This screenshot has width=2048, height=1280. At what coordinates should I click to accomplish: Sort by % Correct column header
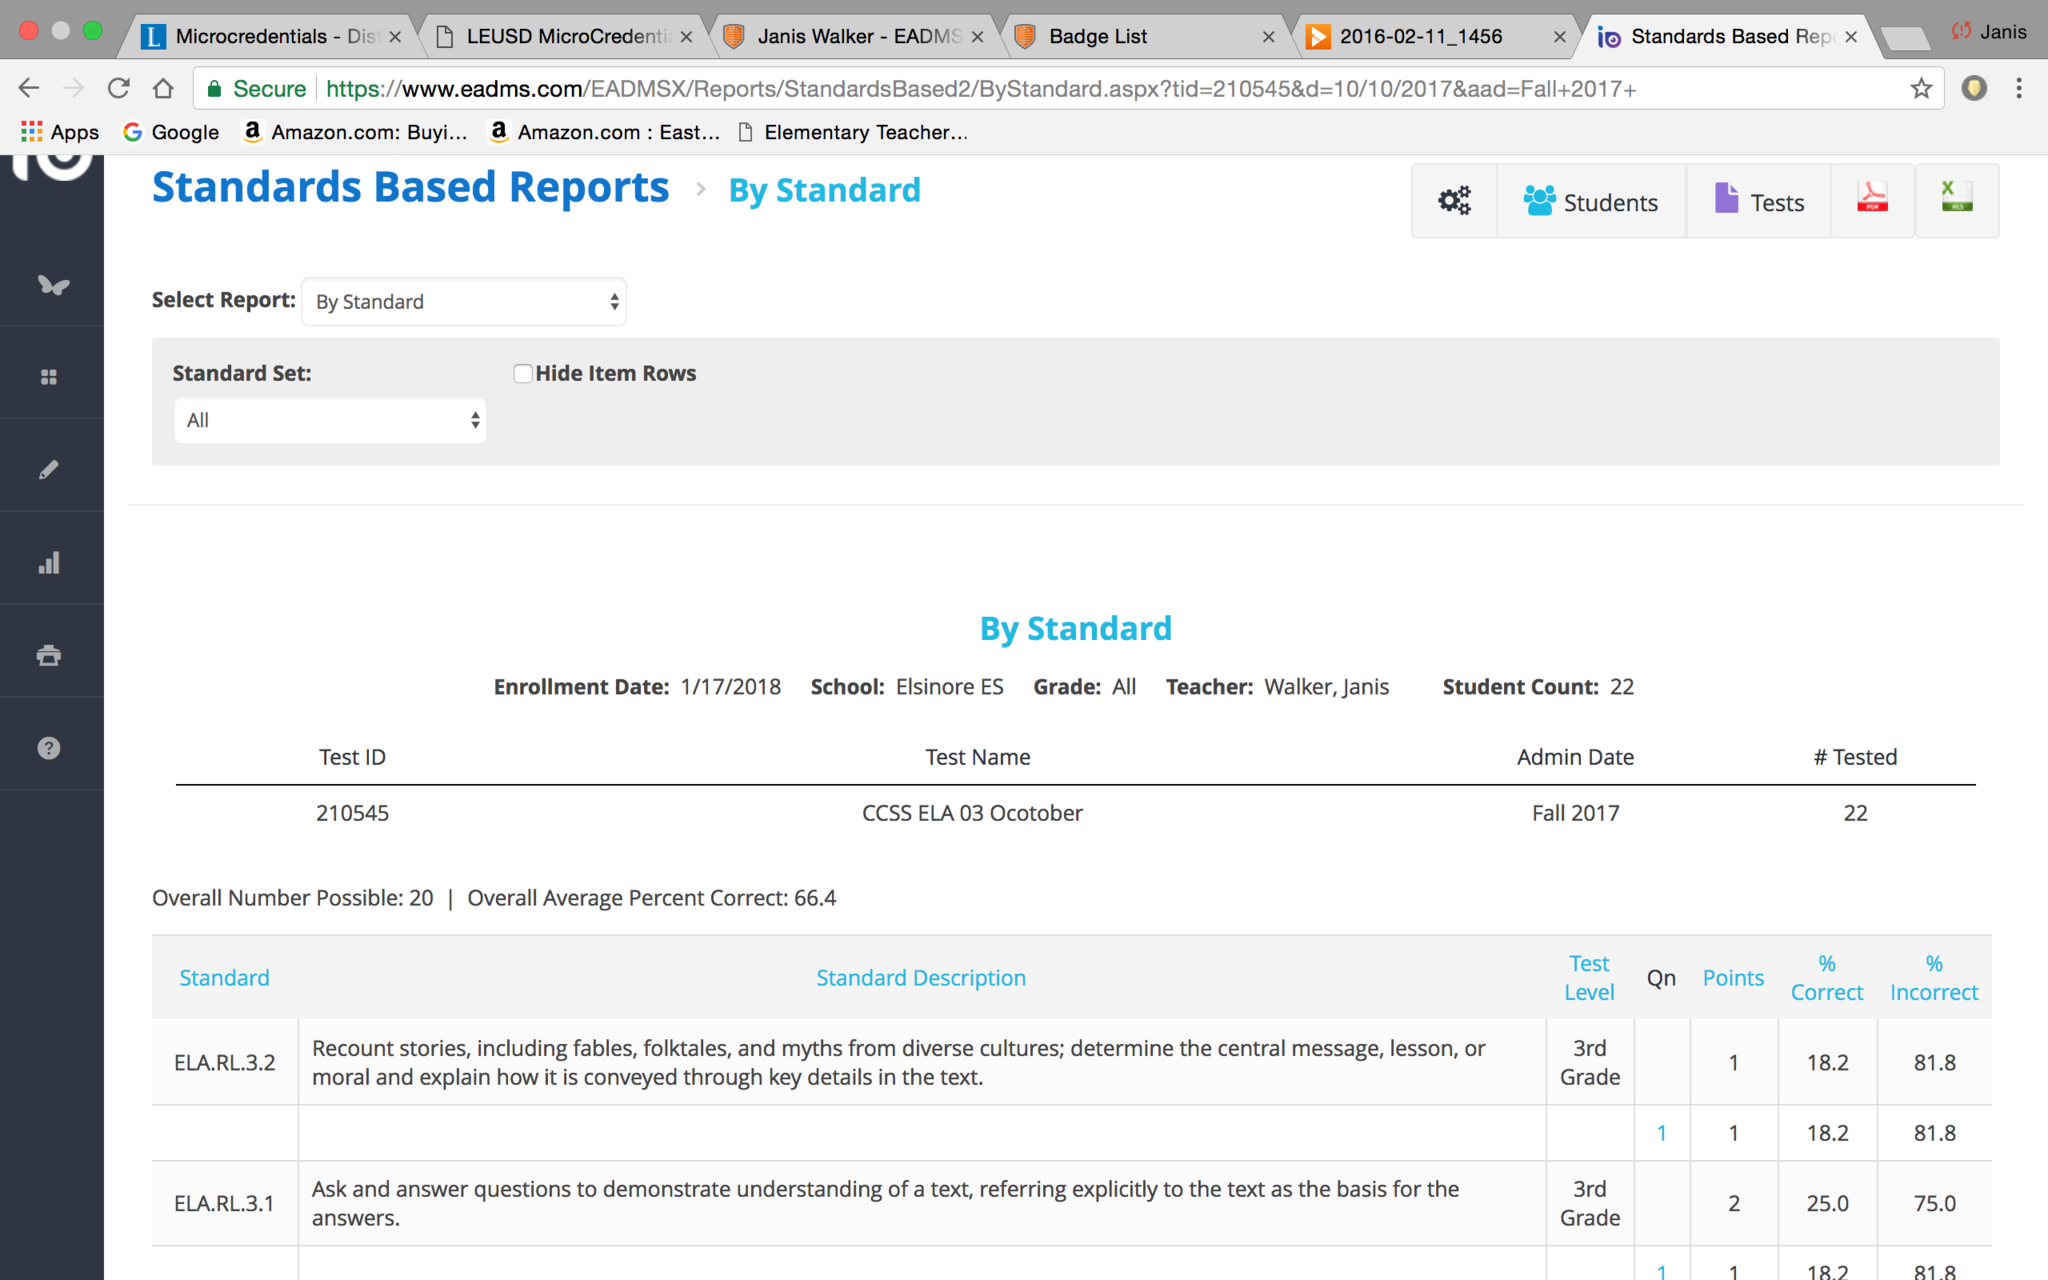(1826, 978)
